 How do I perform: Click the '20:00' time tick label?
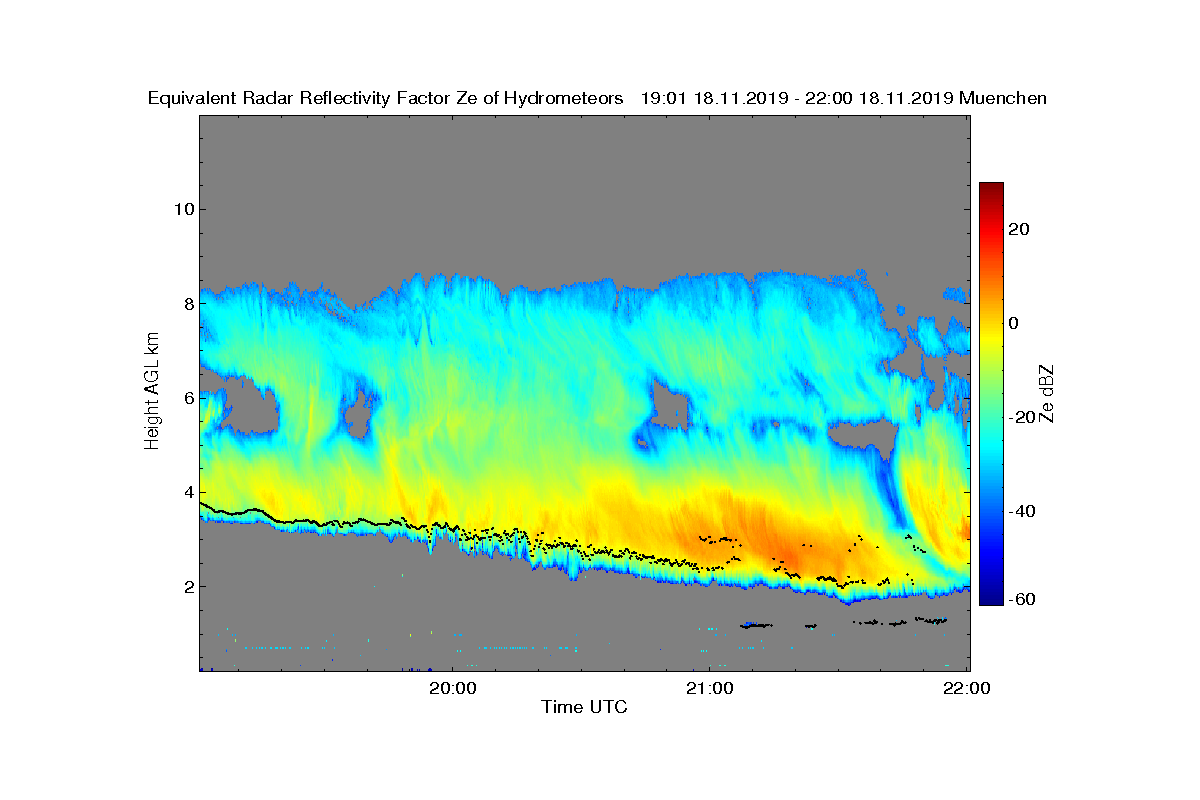coord(452,688)
